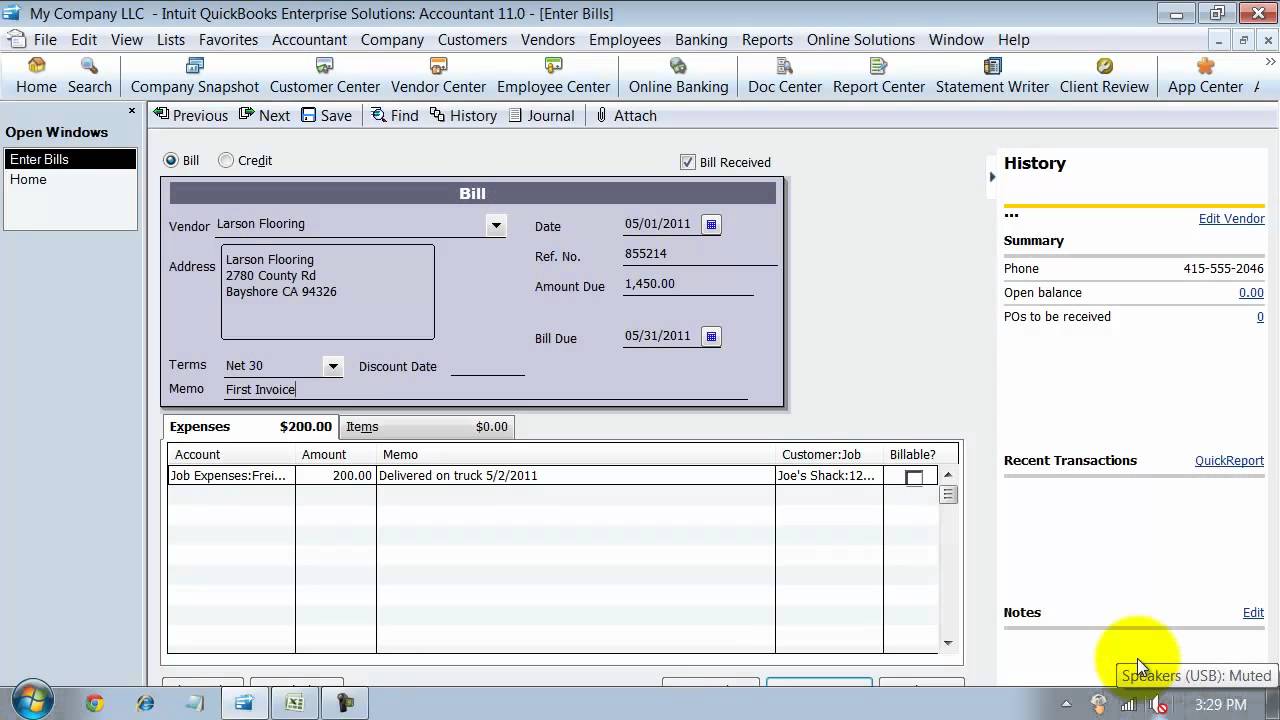Click the Address box
This screenshot has height=720, width=1280.
coord(328,292)
